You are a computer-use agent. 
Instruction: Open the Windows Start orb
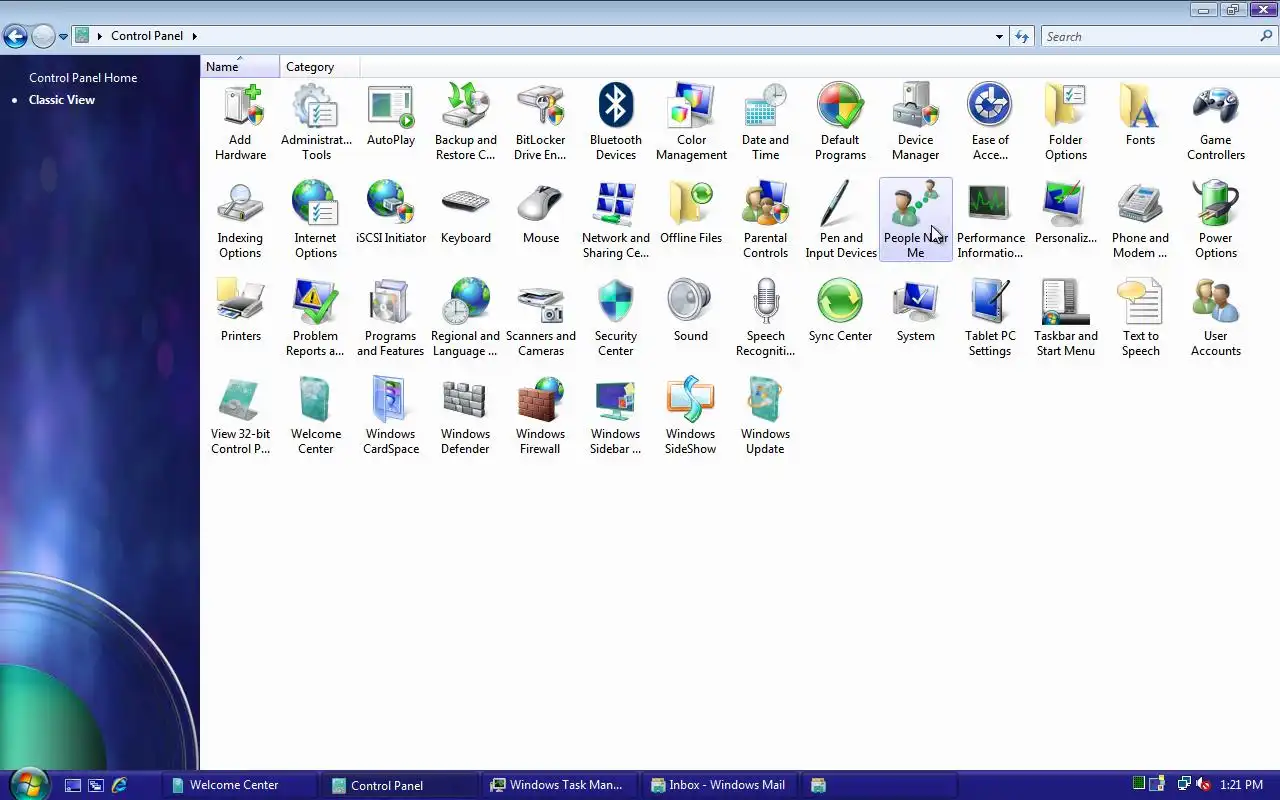27,784
